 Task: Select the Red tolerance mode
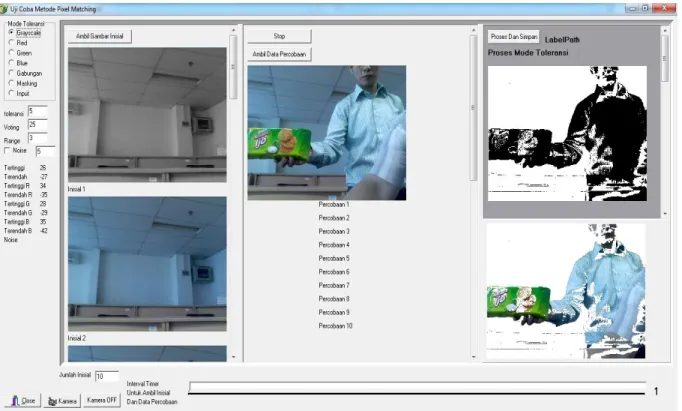(x=12, y=43)
